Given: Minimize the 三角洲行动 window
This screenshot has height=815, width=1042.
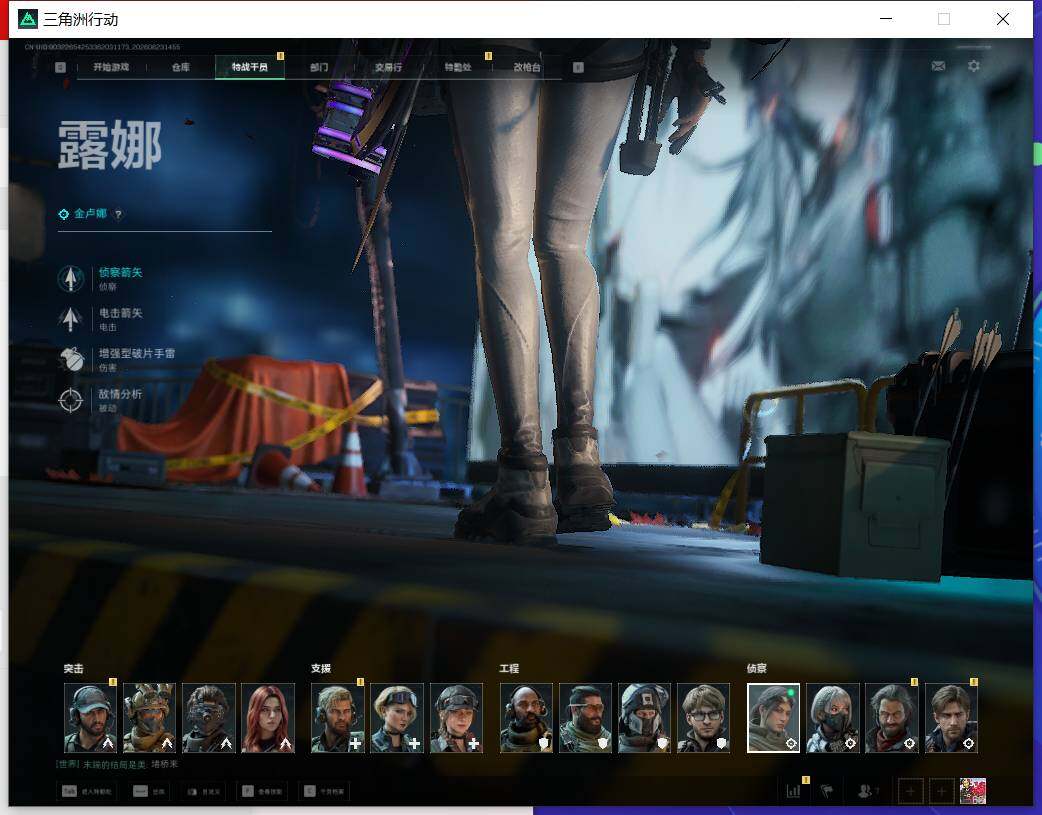Looking at the screenshot, I should click(x=886, y=19).
